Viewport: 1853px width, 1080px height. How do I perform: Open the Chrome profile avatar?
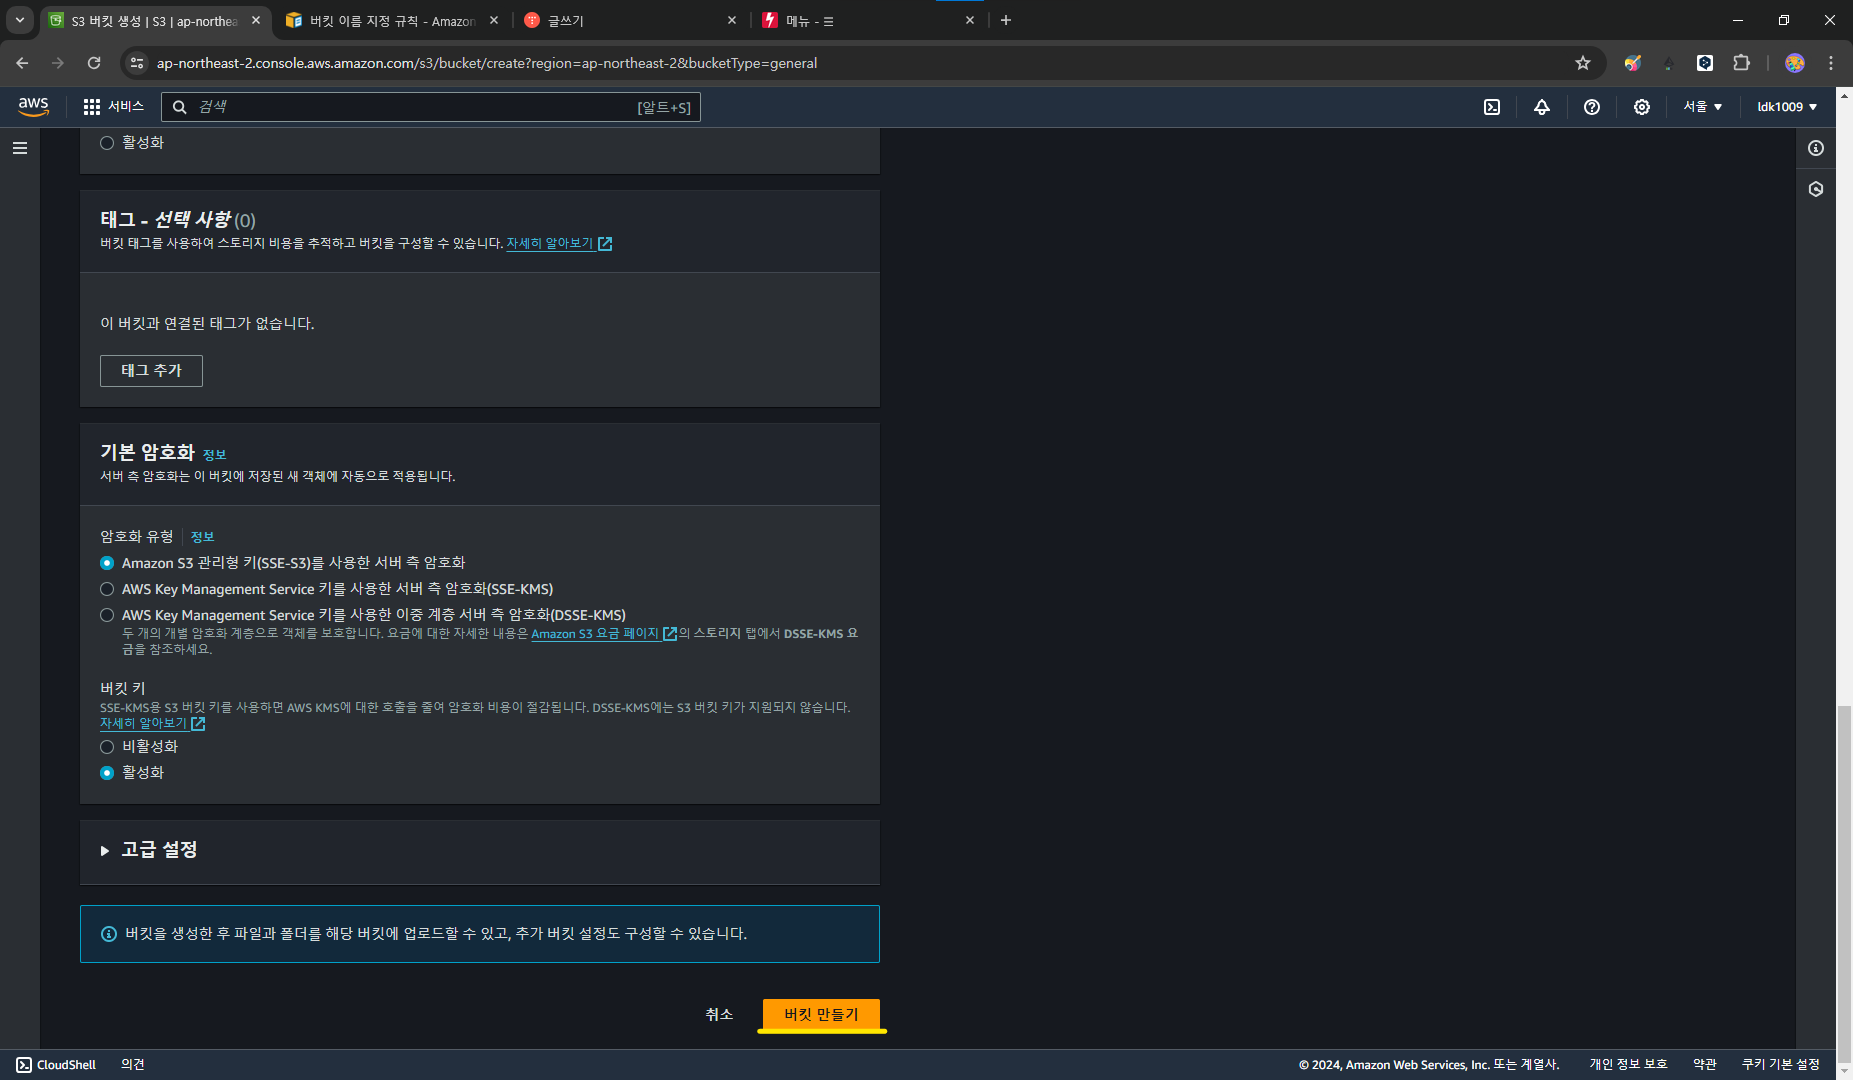[1795, 63]
